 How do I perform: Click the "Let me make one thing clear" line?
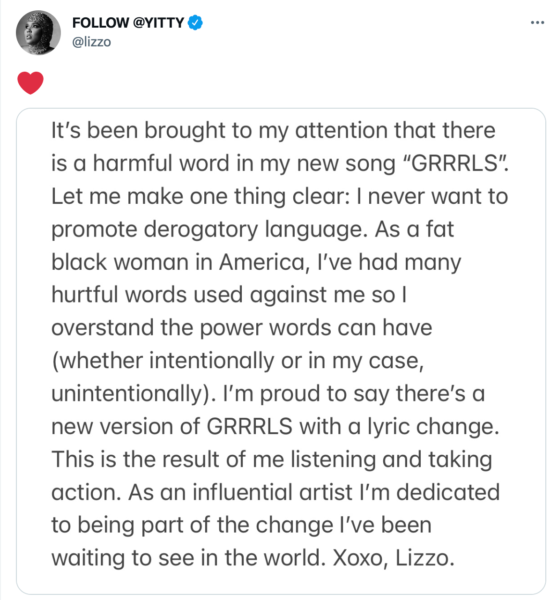coord(280,196)
